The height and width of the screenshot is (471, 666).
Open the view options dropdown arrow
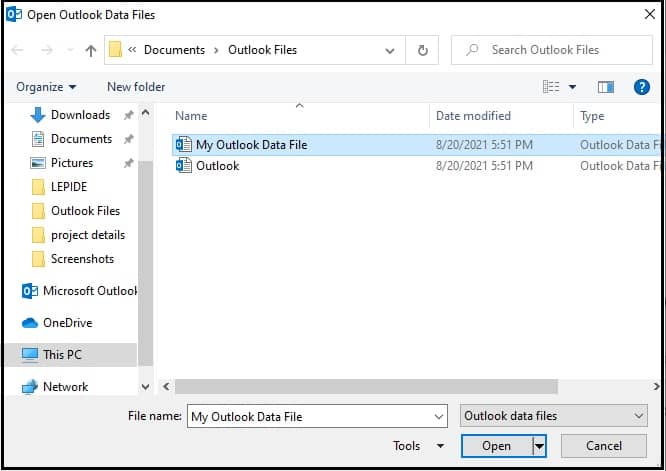[573, 87]
